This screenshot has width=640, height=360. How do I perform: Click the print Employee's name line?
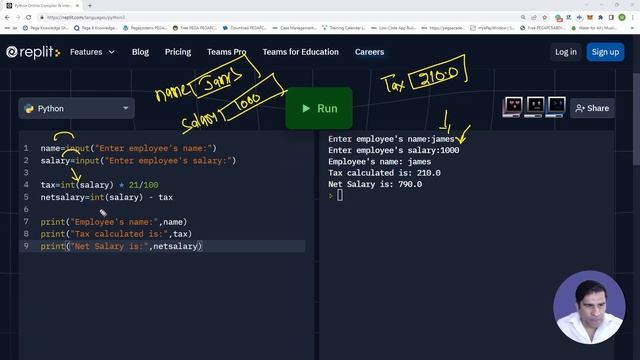click(114, 222)
